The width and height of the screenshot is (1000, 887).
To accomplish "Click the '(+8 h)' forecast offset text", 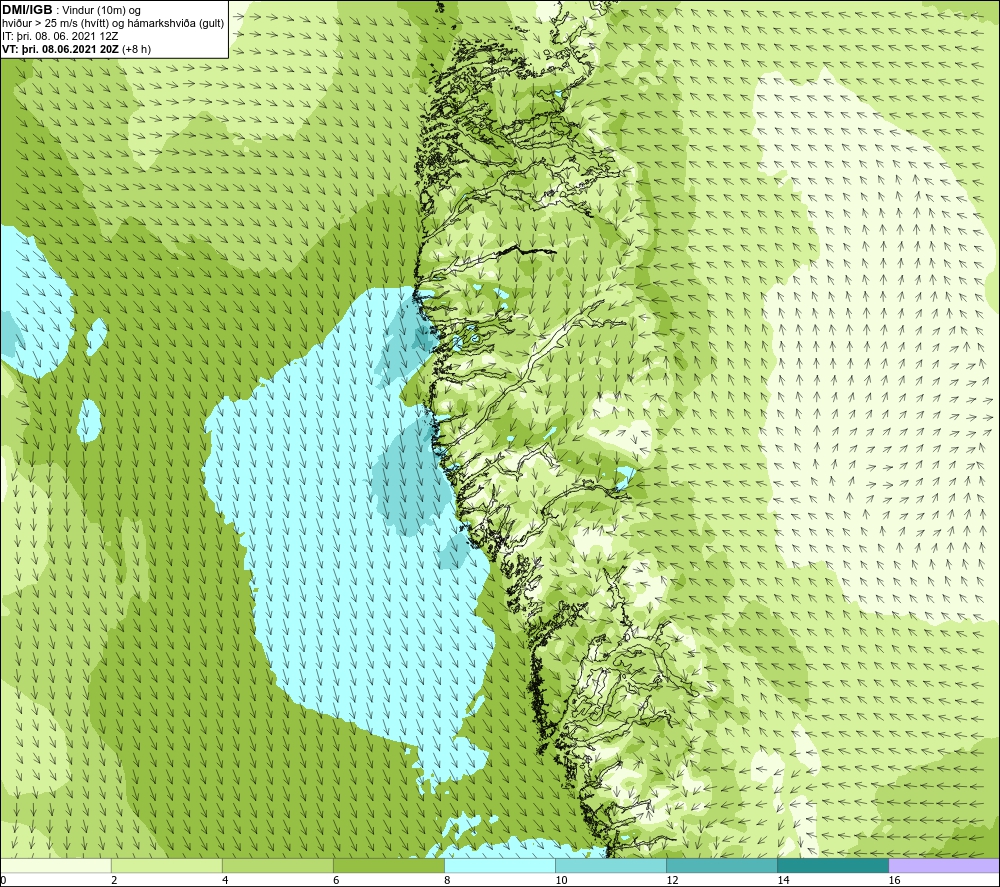I will tap(136, 49).
